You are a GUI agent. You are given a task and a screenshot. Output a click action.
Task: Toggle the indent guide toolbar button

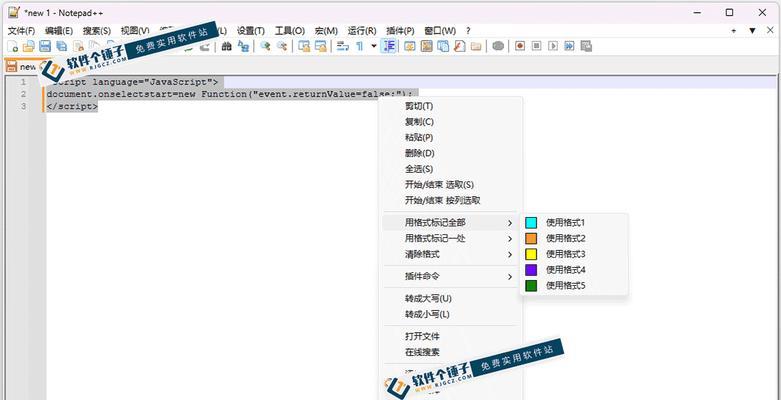coord(389,46)
